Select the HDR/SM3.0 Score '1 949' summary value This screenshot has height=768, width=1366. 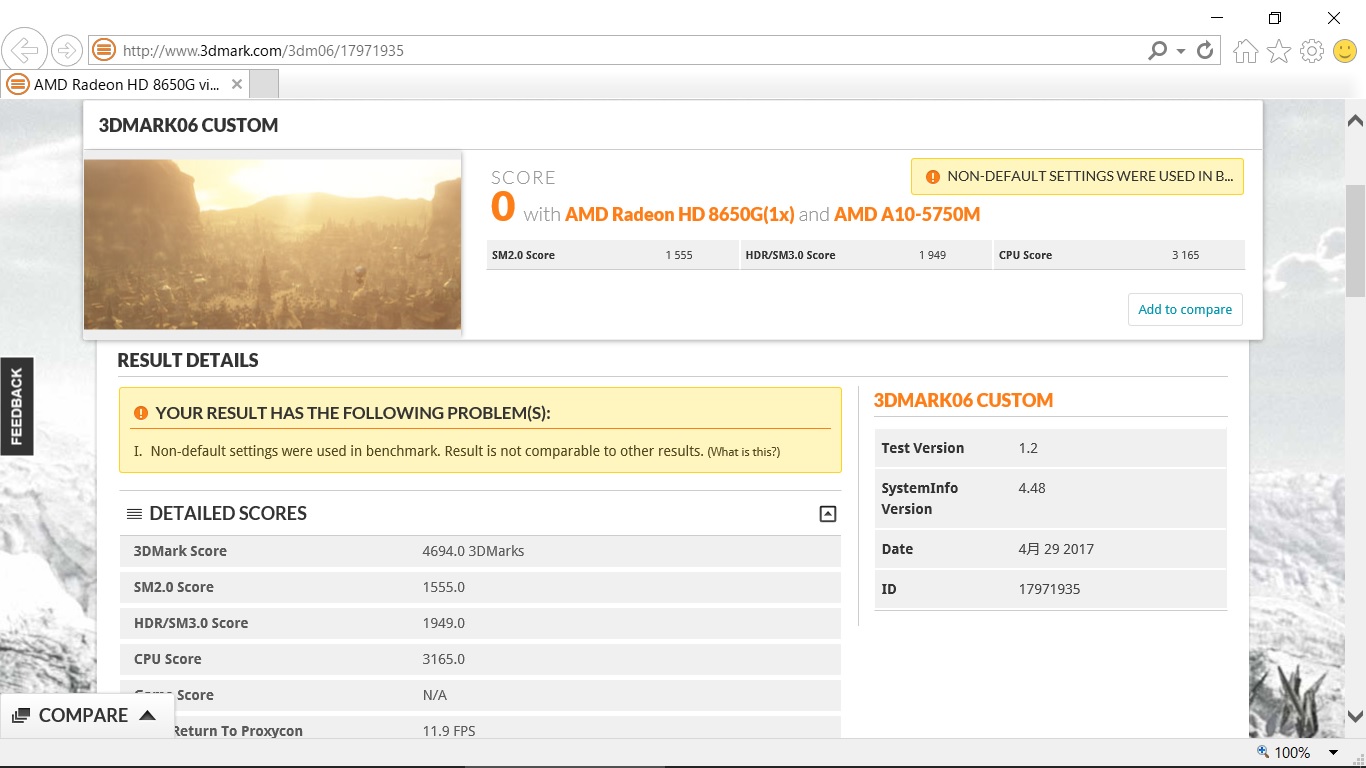(932, 255)
